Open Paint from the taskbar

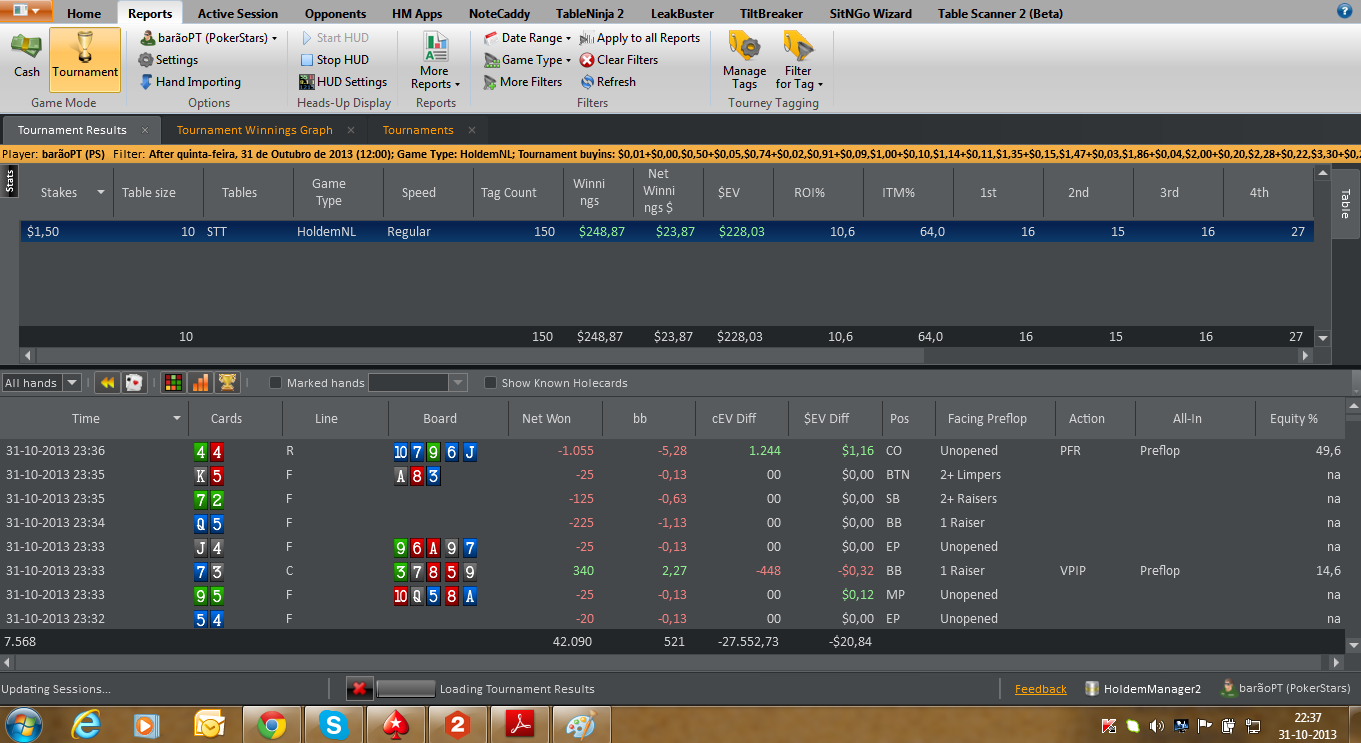pos(580,725)
